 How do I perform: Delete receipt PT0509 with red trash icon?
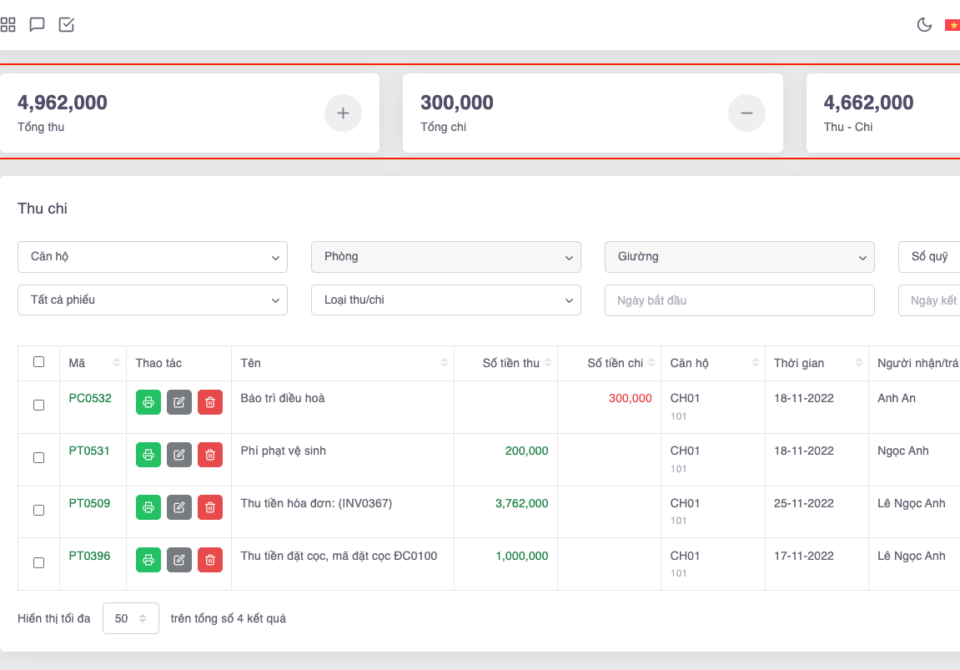coord(210,507)
